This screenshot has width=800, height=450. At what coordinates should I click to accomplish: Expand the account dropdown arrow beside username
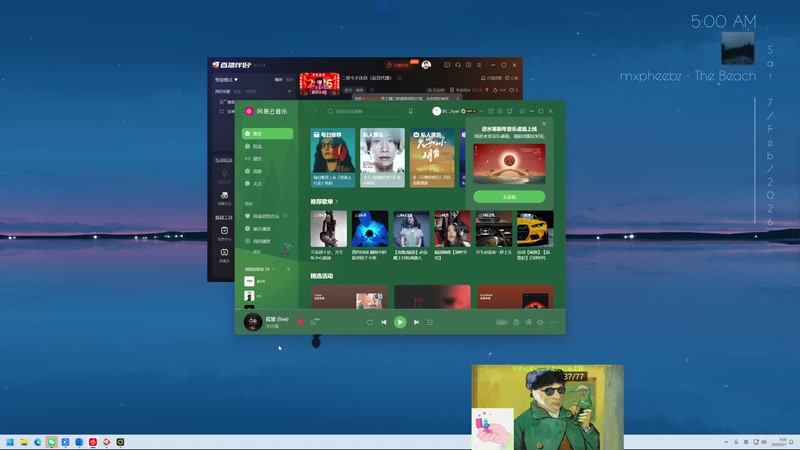pos(481,111)
